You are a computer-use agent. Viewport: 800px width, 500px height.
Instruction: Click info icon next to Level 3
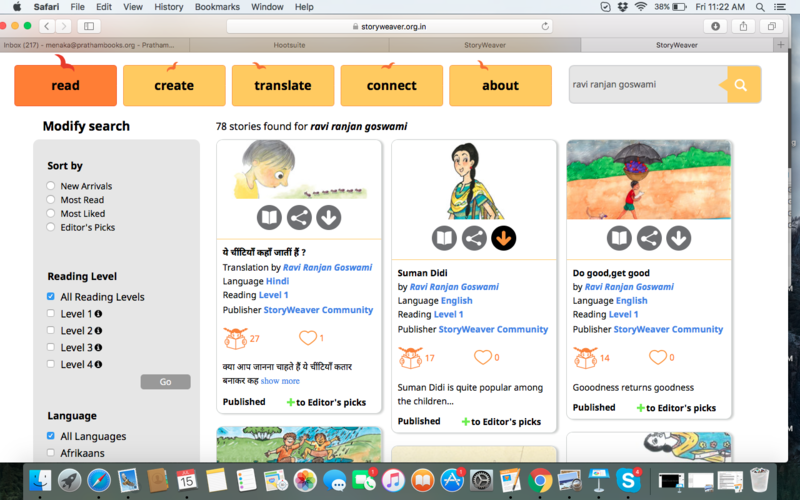click(x=98, y=347)
